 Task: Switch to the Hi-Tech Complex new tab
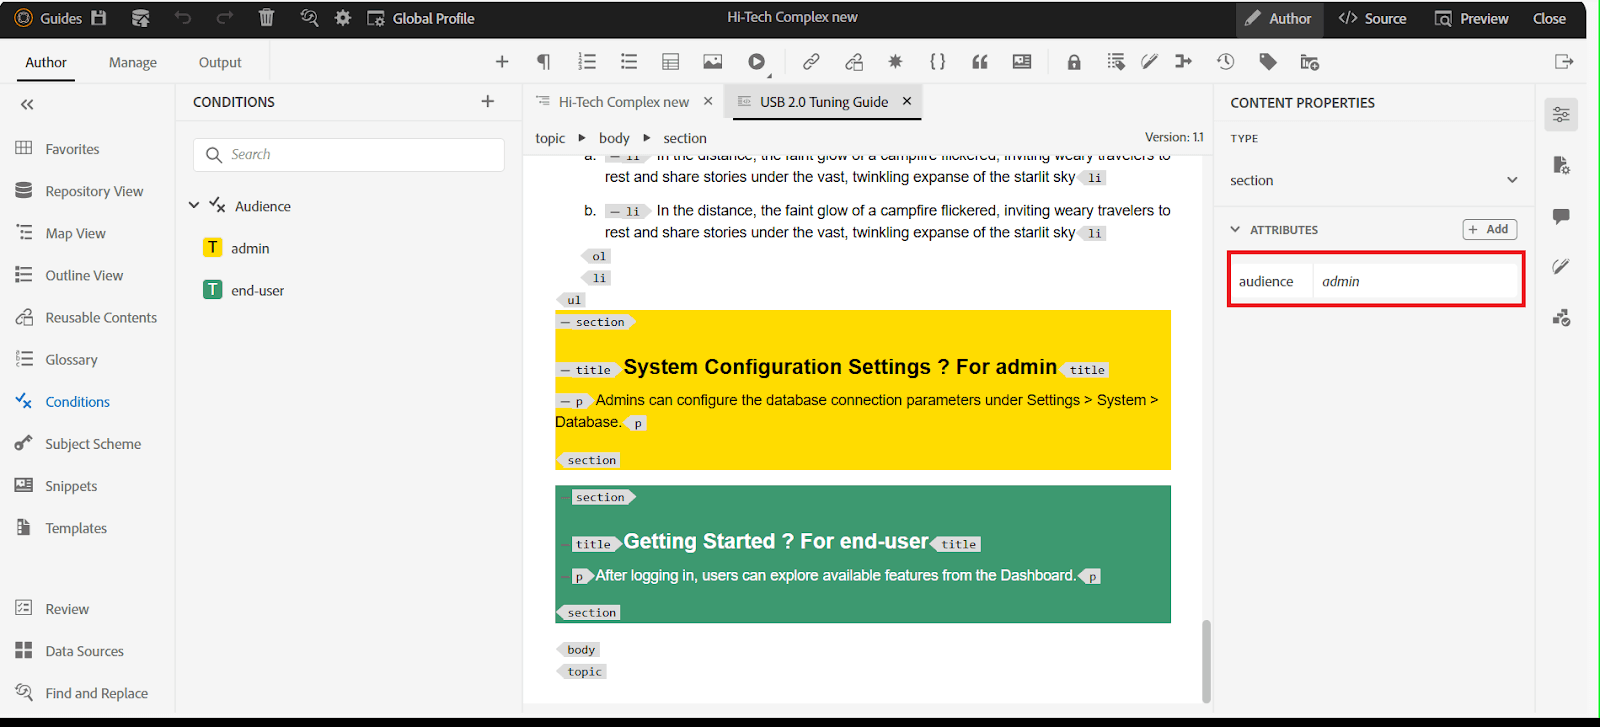coord(623,102)
